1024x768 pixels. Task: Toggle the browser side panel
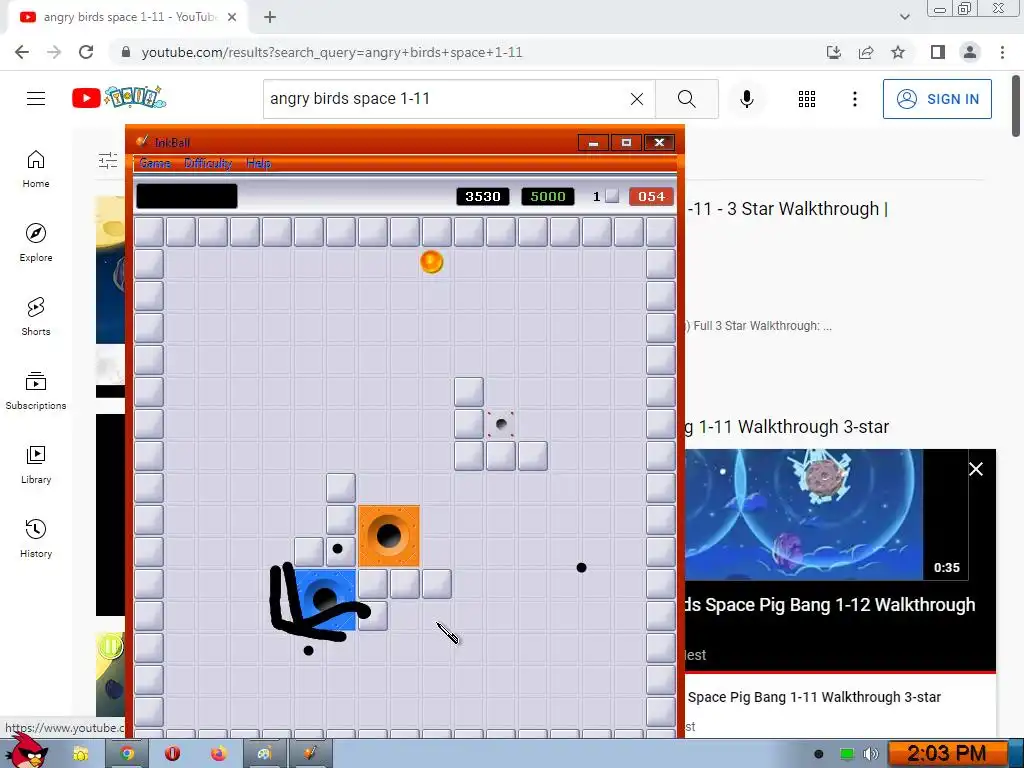(x=938, y=52)
